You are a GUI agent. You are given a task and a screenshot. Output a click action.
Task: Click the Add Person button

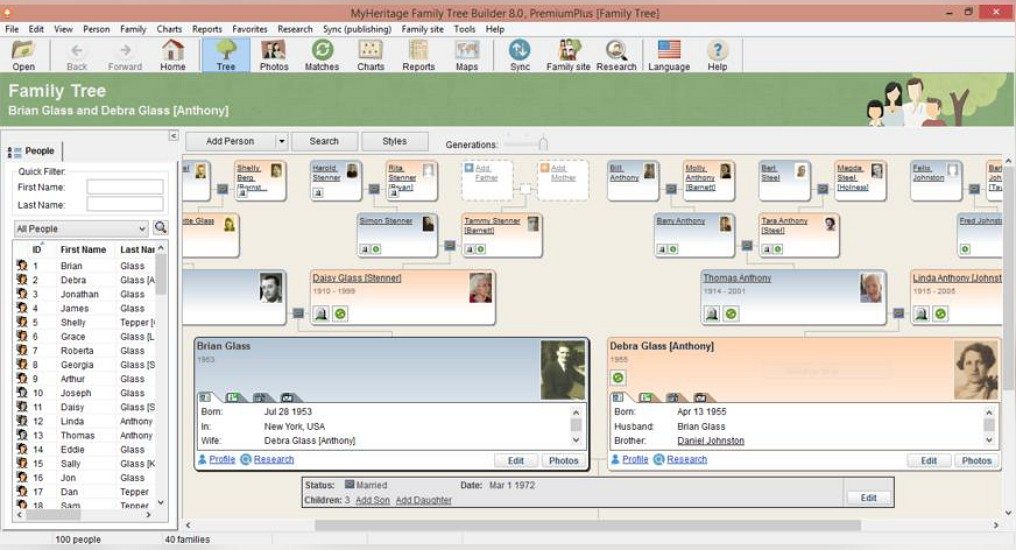click(x=230, y=141)
